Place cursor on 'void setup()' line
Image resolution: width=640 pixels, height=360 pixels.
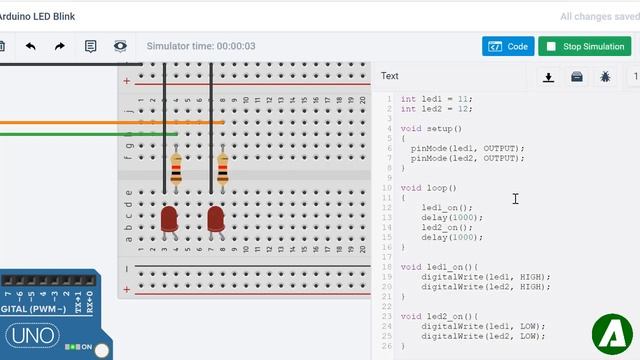pyautogui.click(x=431, y=129)
